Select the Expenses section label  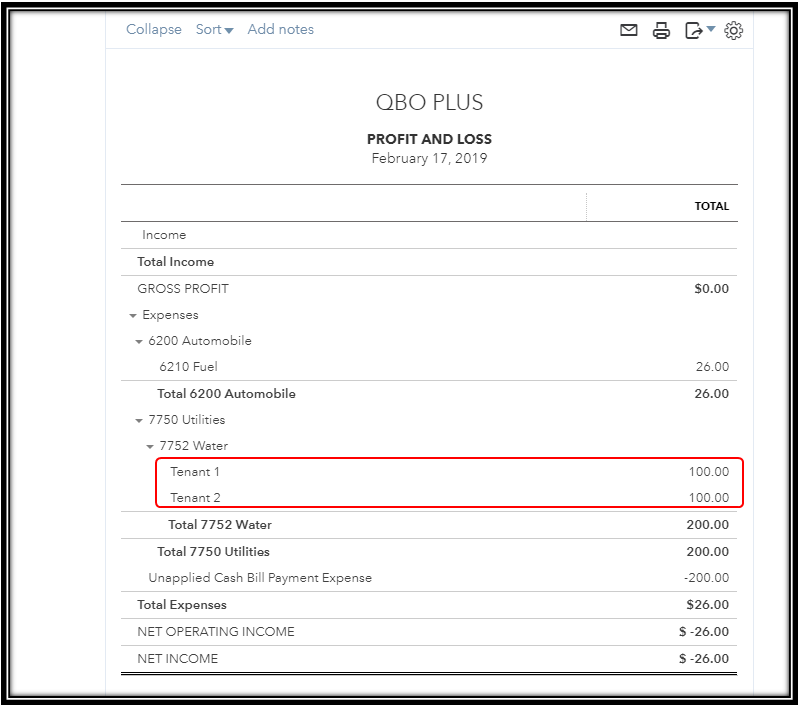[170, 315]
